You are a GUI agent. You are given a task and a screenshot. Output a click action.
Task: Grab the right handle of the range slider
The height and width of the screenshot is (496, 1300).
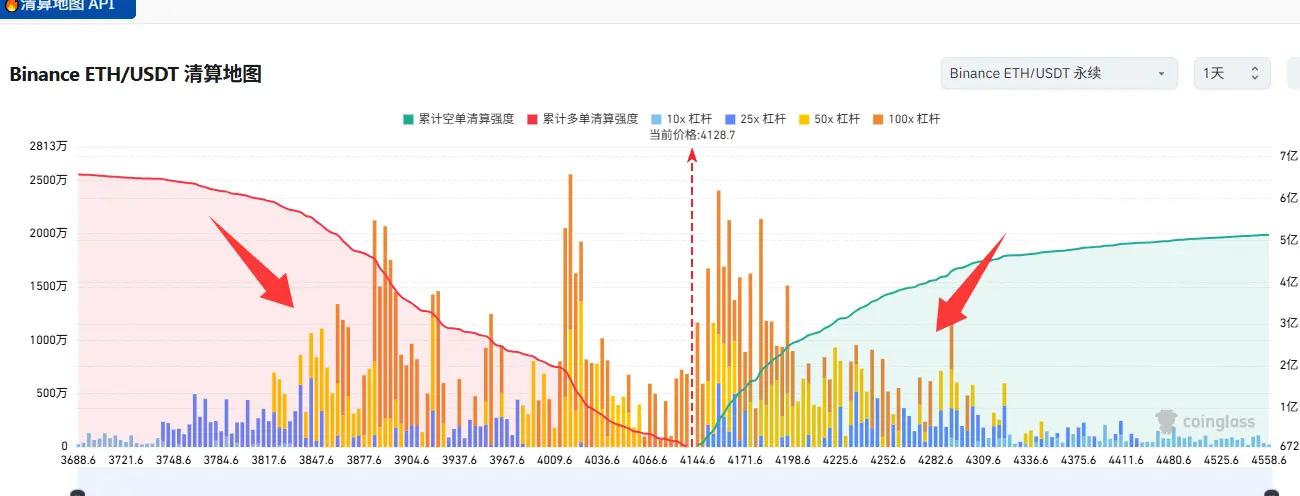click(x=1269, y=492)
